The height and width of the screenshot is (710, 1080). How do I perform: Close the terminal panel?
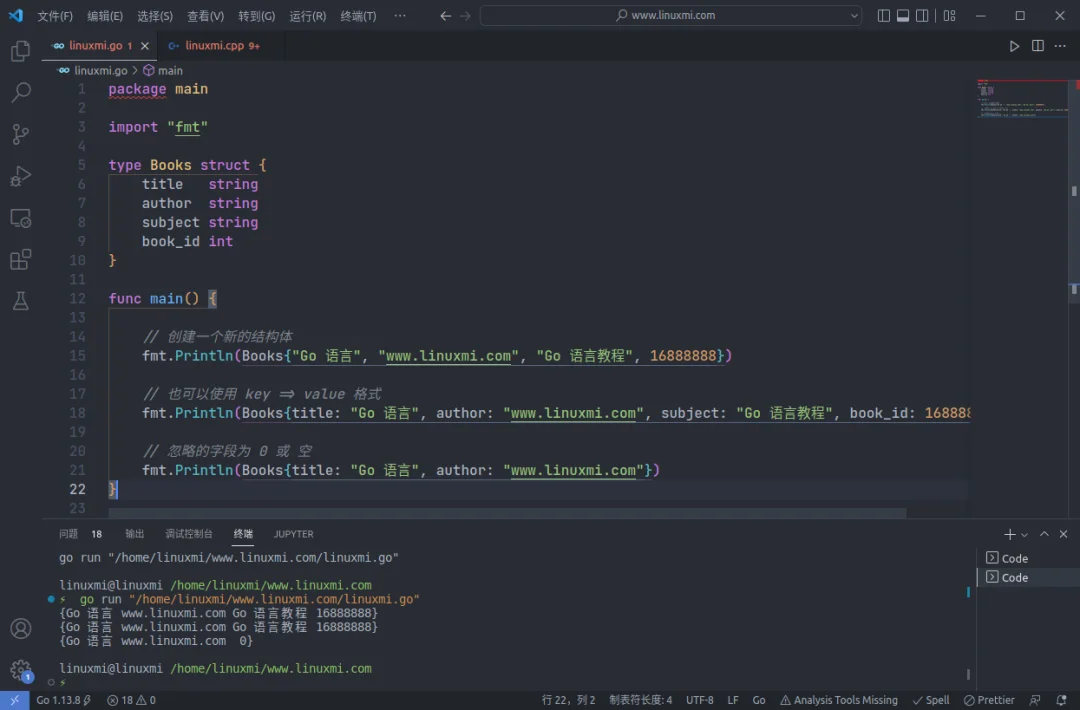[x=1063, y=534]
